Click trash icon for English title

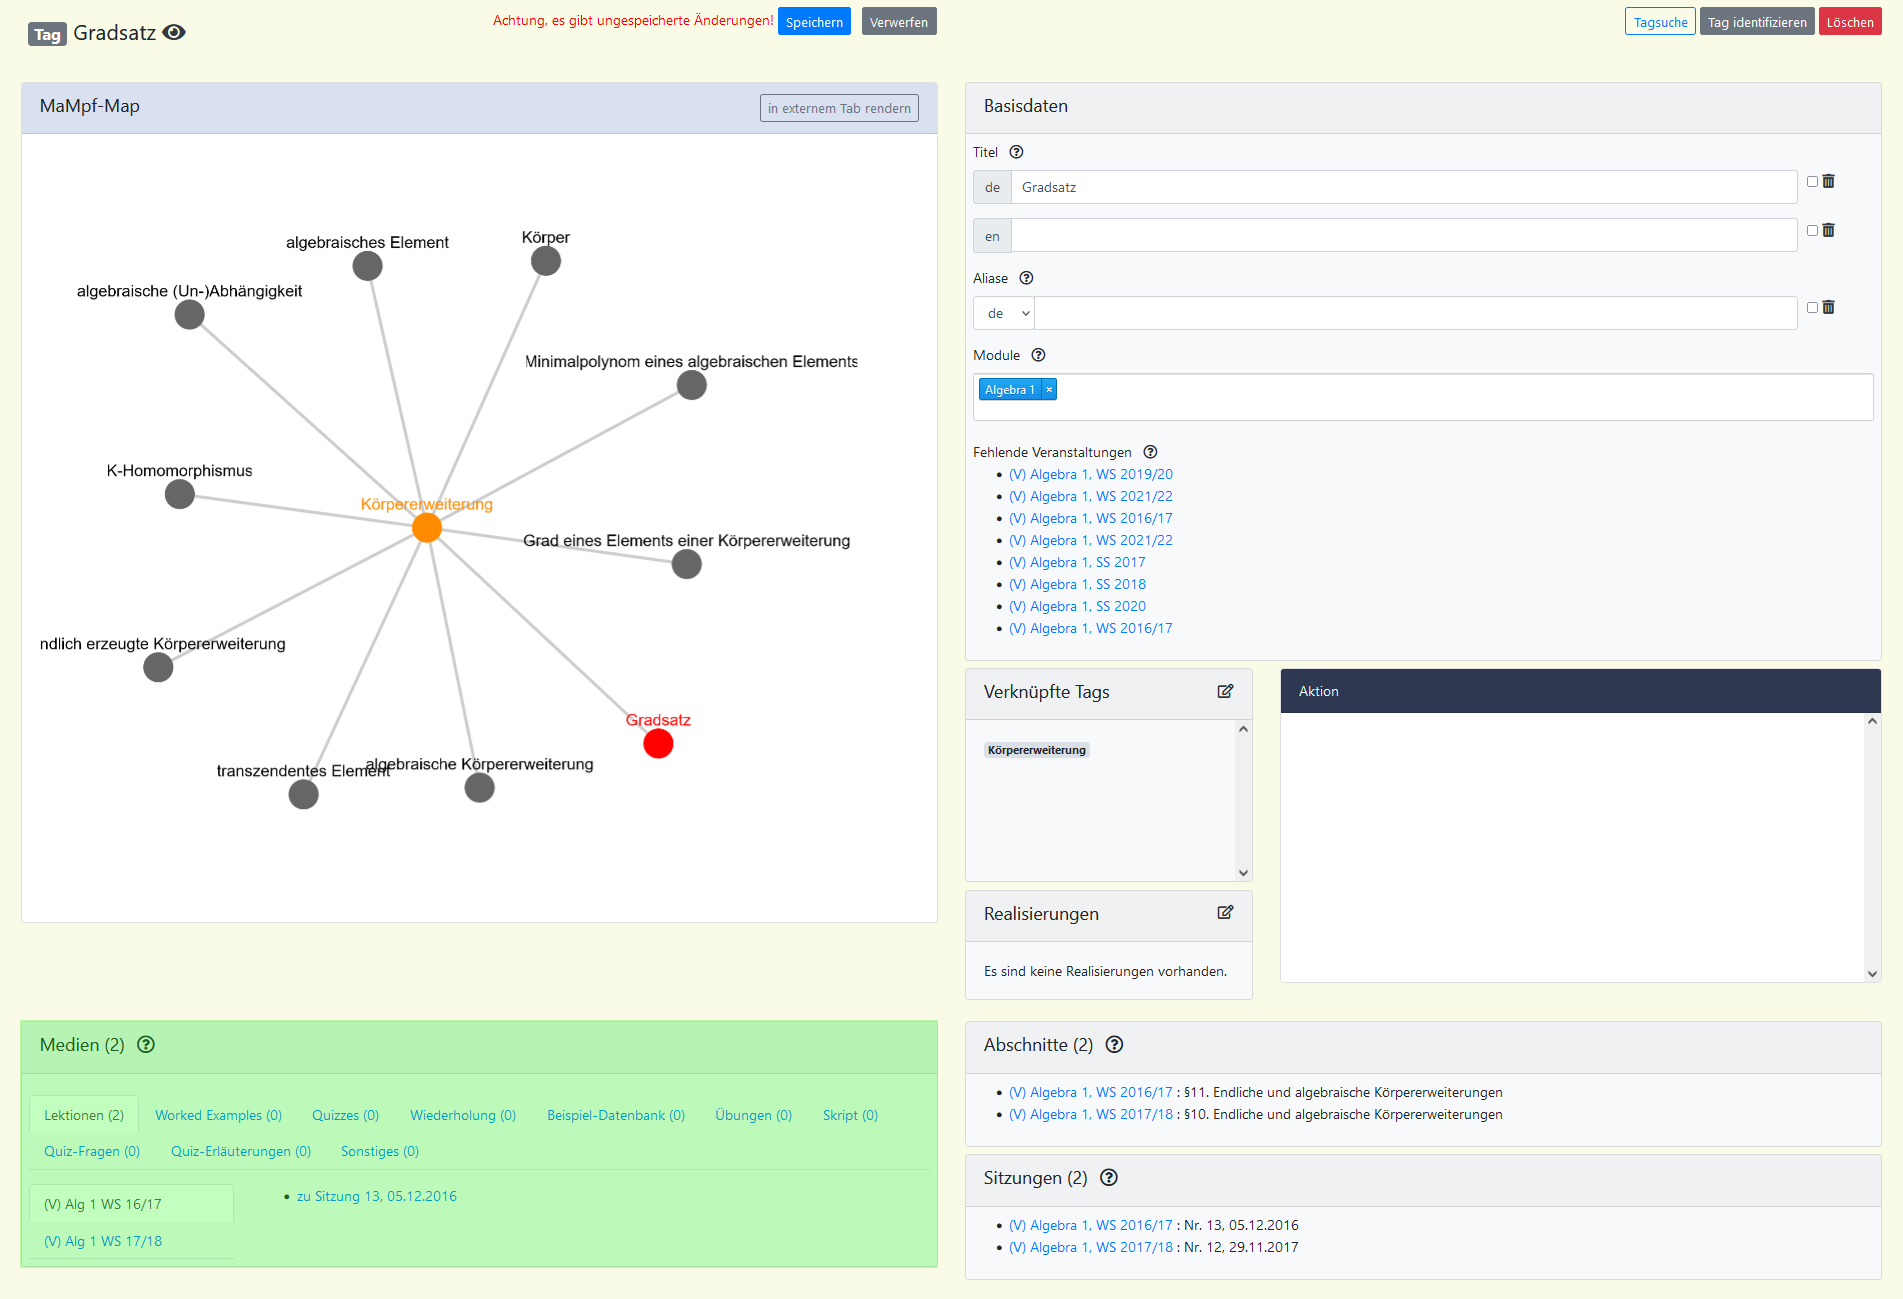[x=1828, y=230]
